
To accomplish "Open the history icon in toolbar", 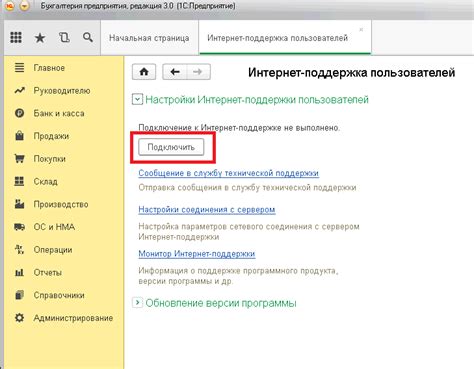I will point(64,37).
